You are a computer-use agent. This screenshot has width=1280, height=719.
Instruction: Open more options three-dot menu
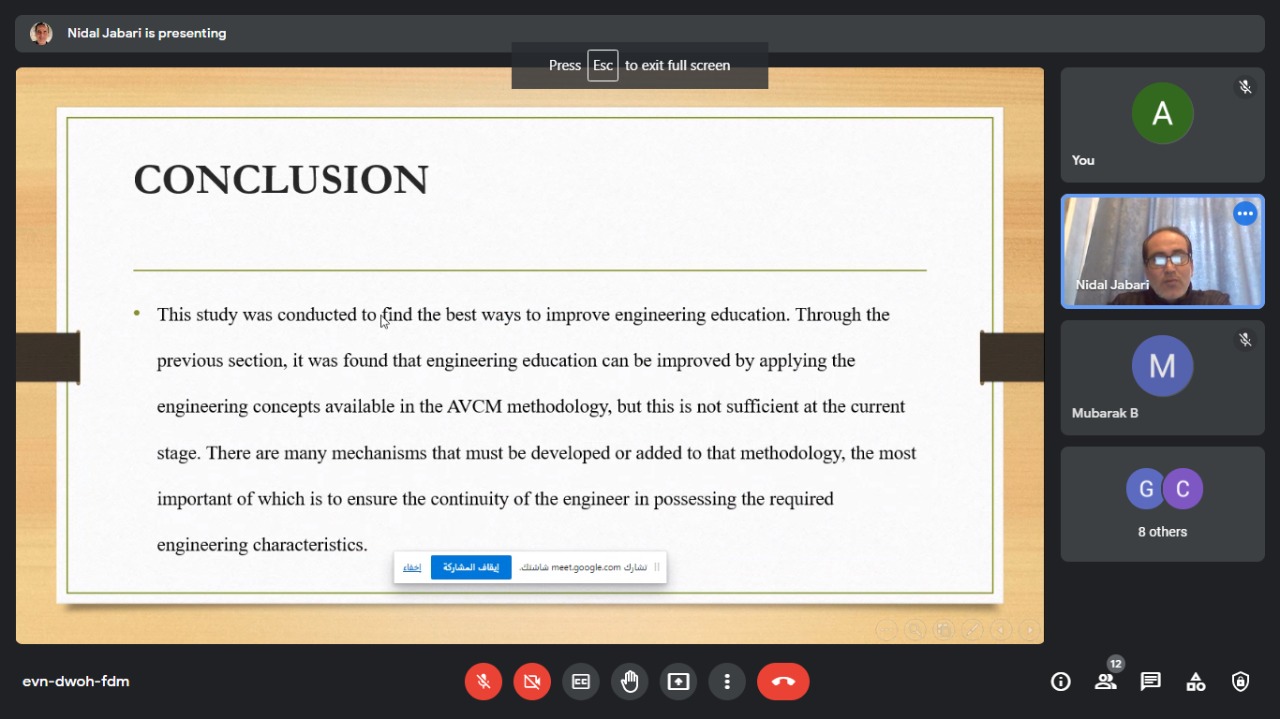coord(727,681)
